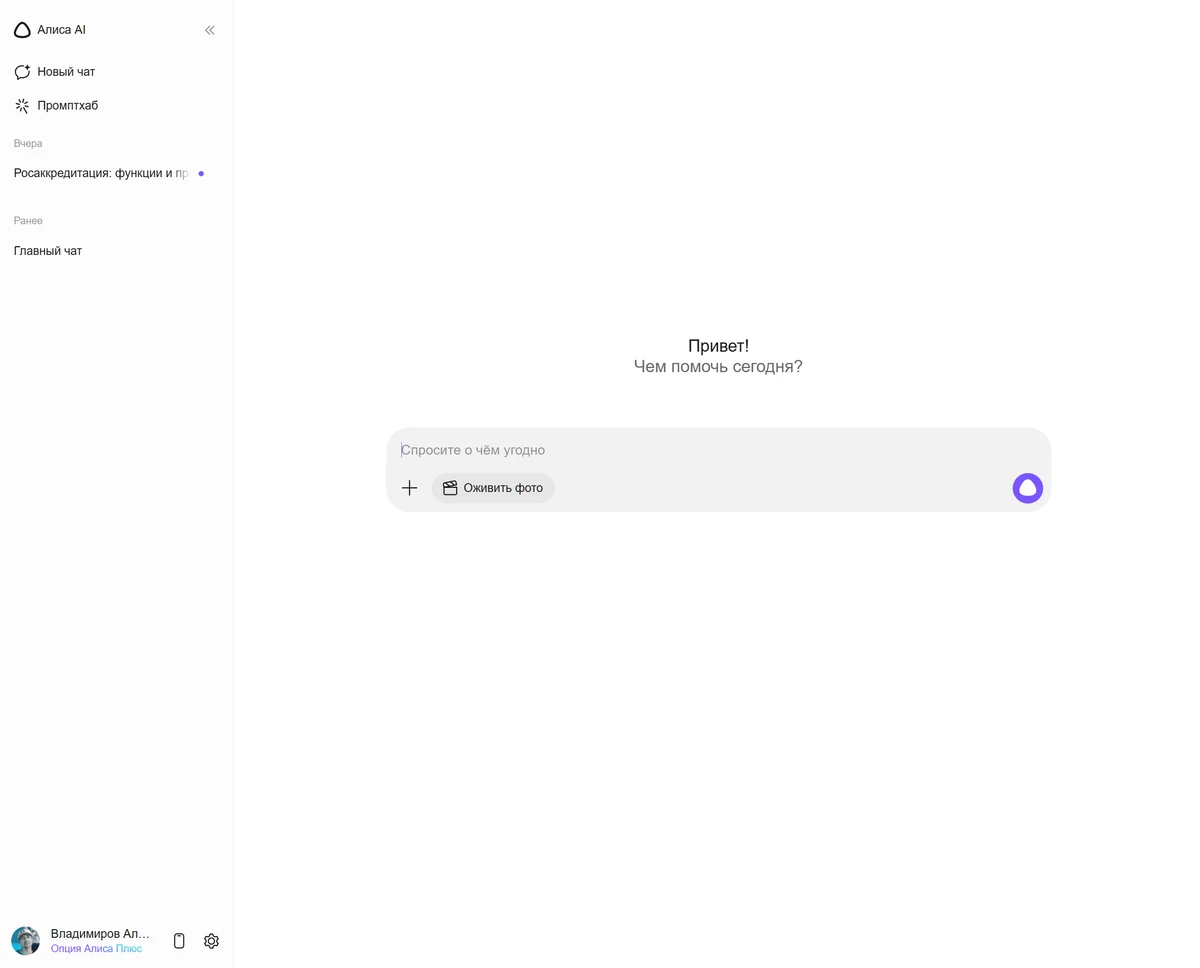Image resolution: width=1200 pixels, height=968 pixels.
Task: Start a Новый чат from sidebar label
Action: point(66,72)
